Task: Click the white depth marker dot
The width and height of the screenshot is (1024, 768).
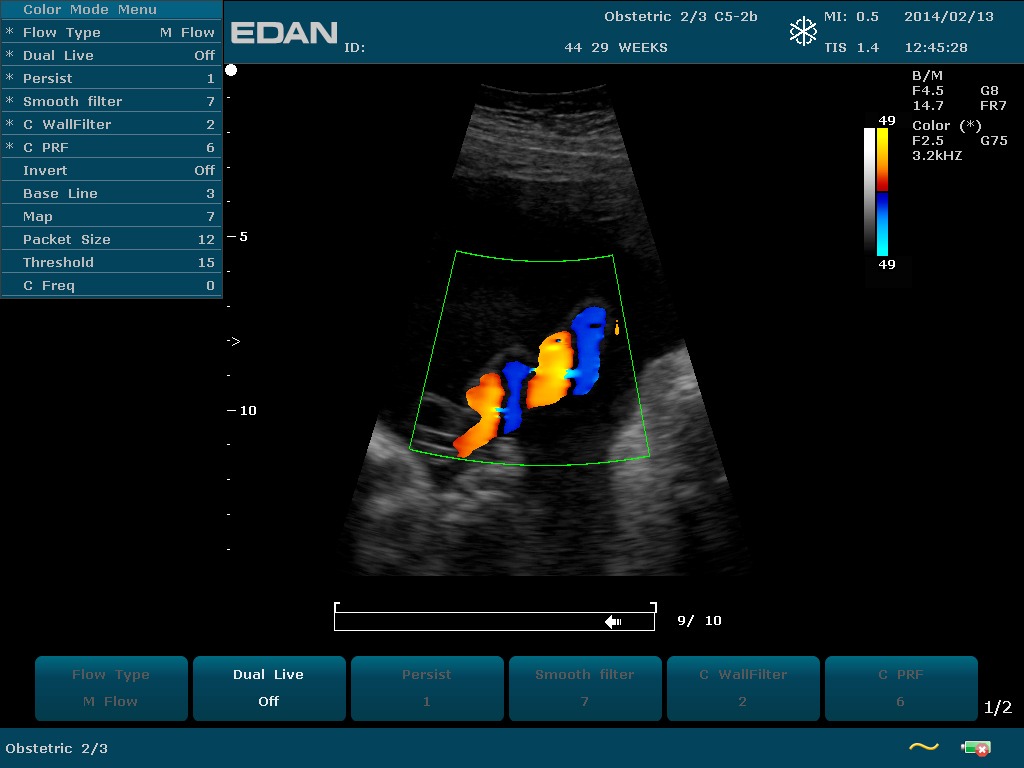Action: click(x=231, y=70)
